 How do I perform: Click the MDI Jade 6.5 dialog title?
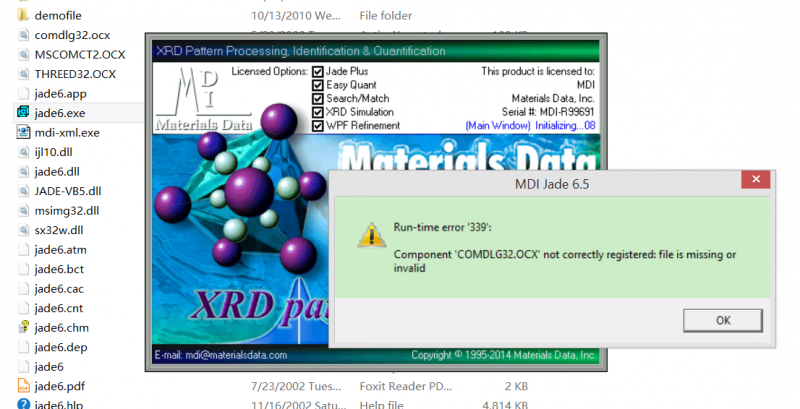tap(552, 184)
